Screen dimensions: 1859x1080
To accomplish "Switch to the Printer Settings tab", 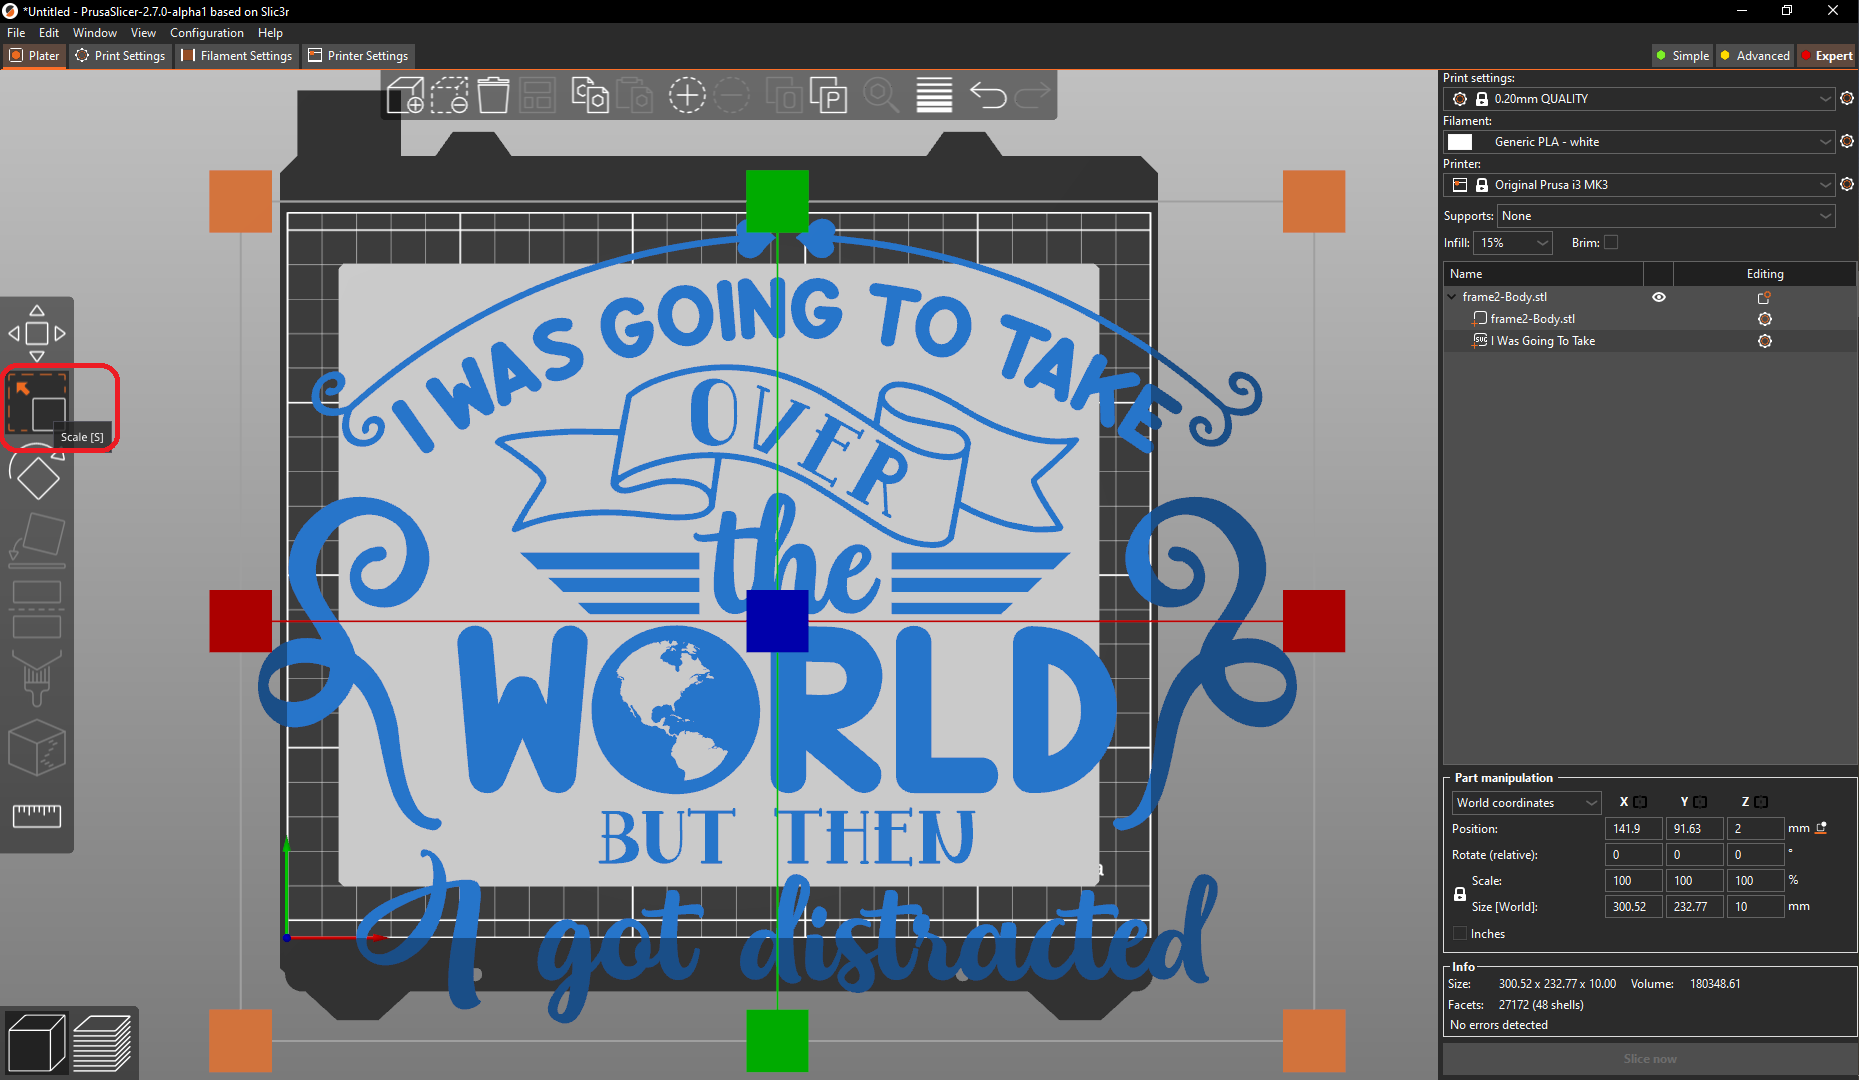I will pos(358,56).
